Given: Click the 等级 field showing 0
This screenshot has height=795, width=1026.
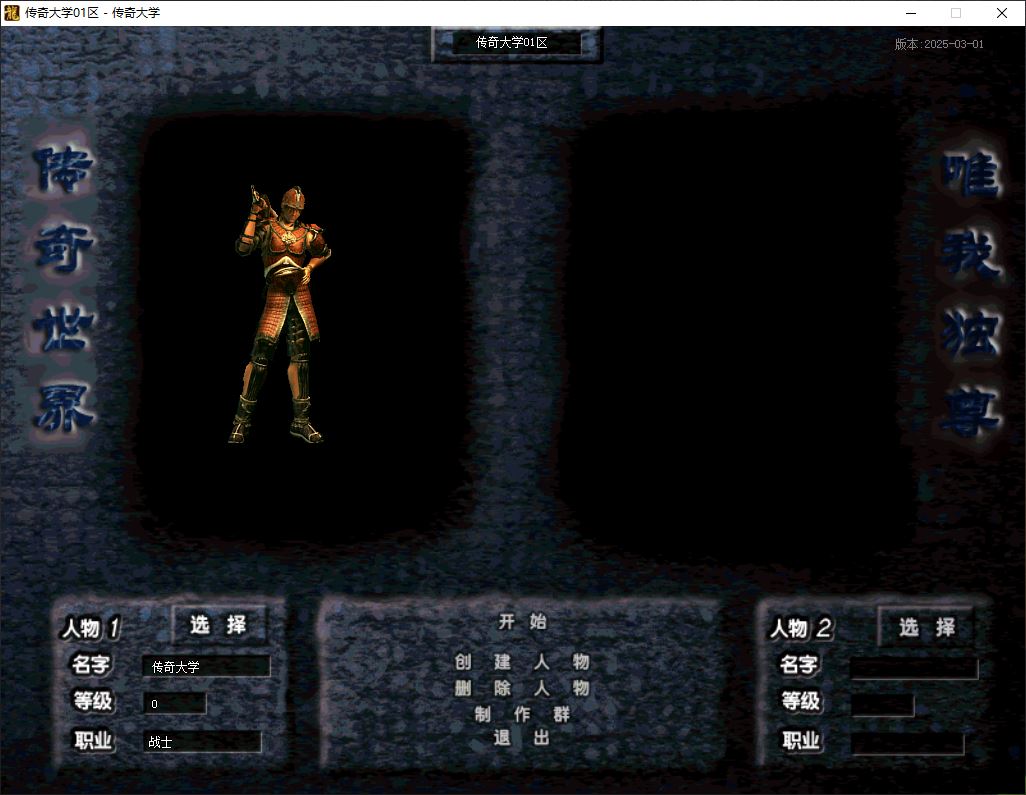Looking at the screenshot, I should coord(175,704).
